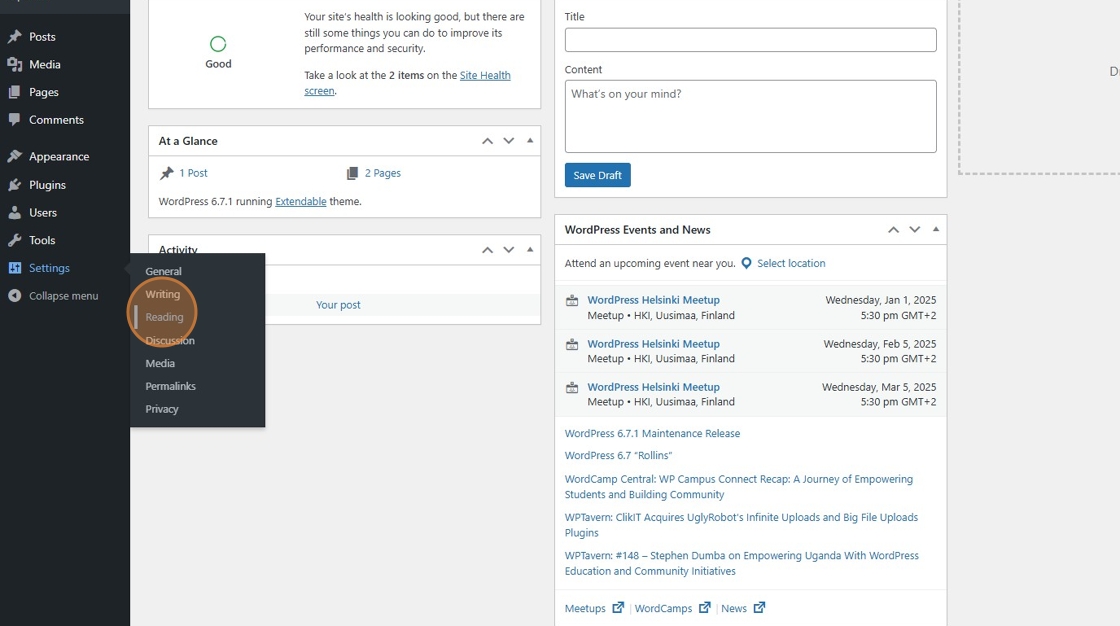1120x626 pixels.
Task: Open WPTavern #148 Stephen Dumba link
Action: click(741, 563)
